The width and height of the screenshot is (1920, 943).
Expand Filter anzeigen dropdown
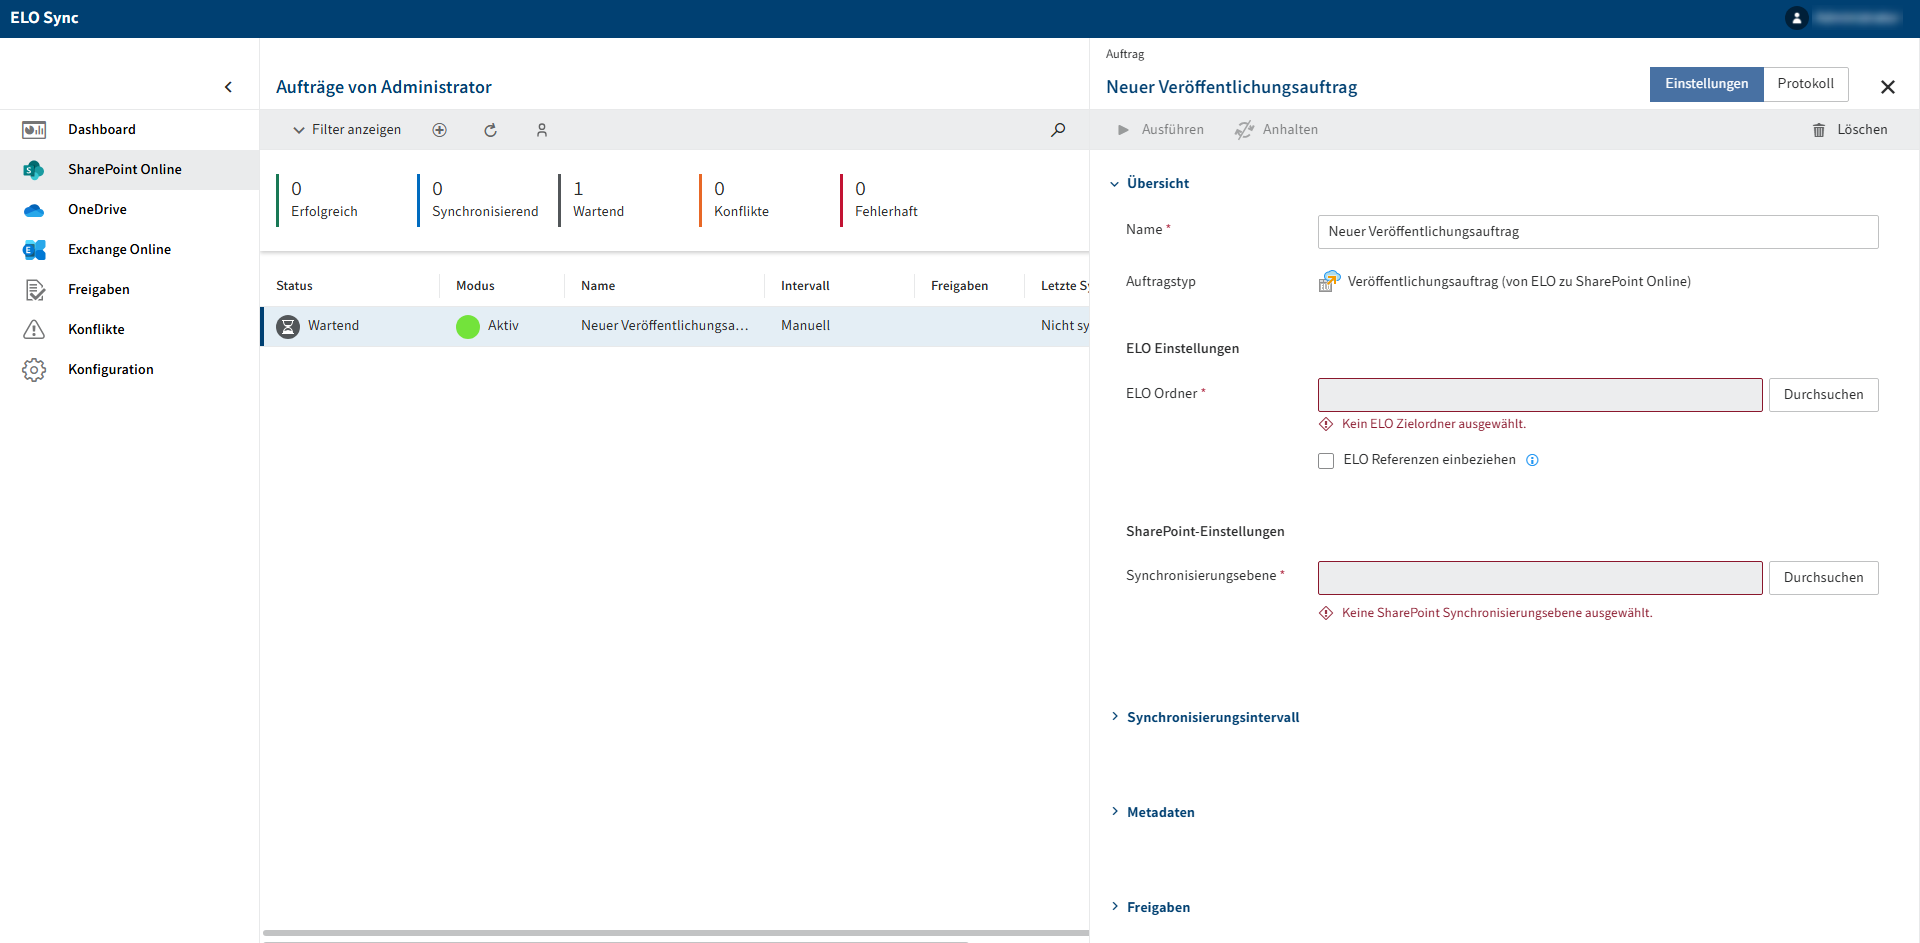[x=347, y=130]
